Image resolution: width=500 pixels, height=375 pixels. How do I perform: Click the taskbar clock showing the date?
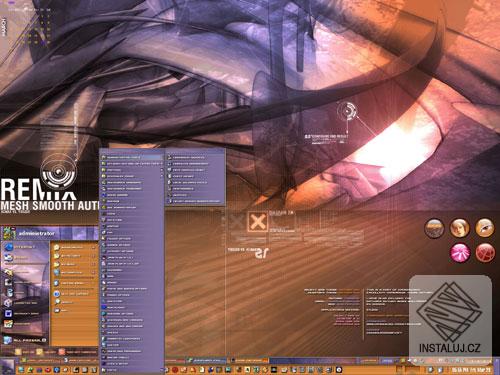[x=471, y=370]
